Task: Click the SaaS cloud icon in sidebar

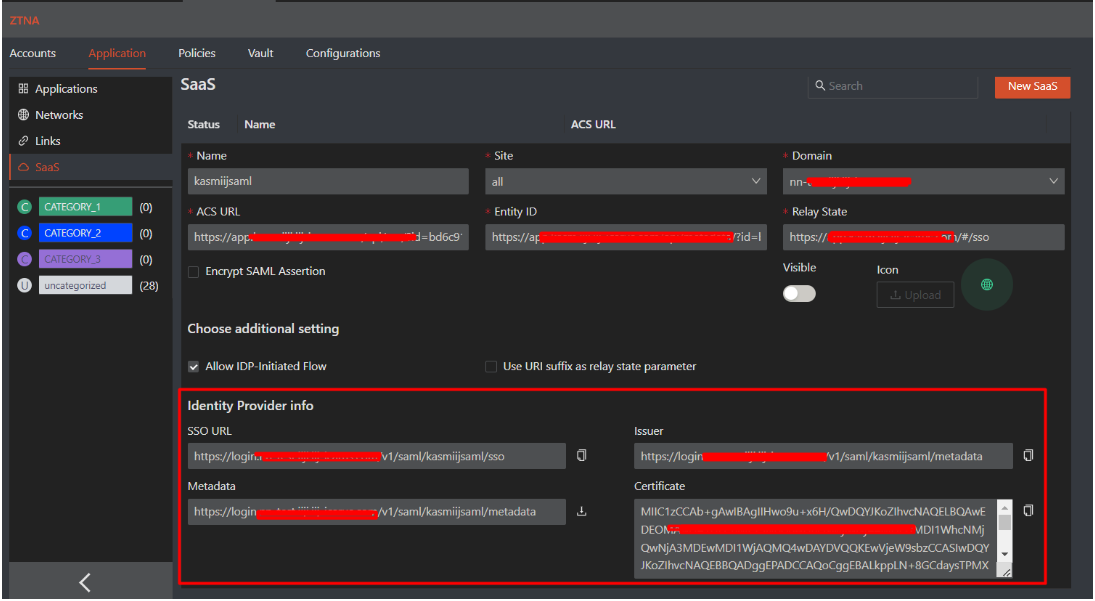Action: pyautogui.click(x=23, y=167)
